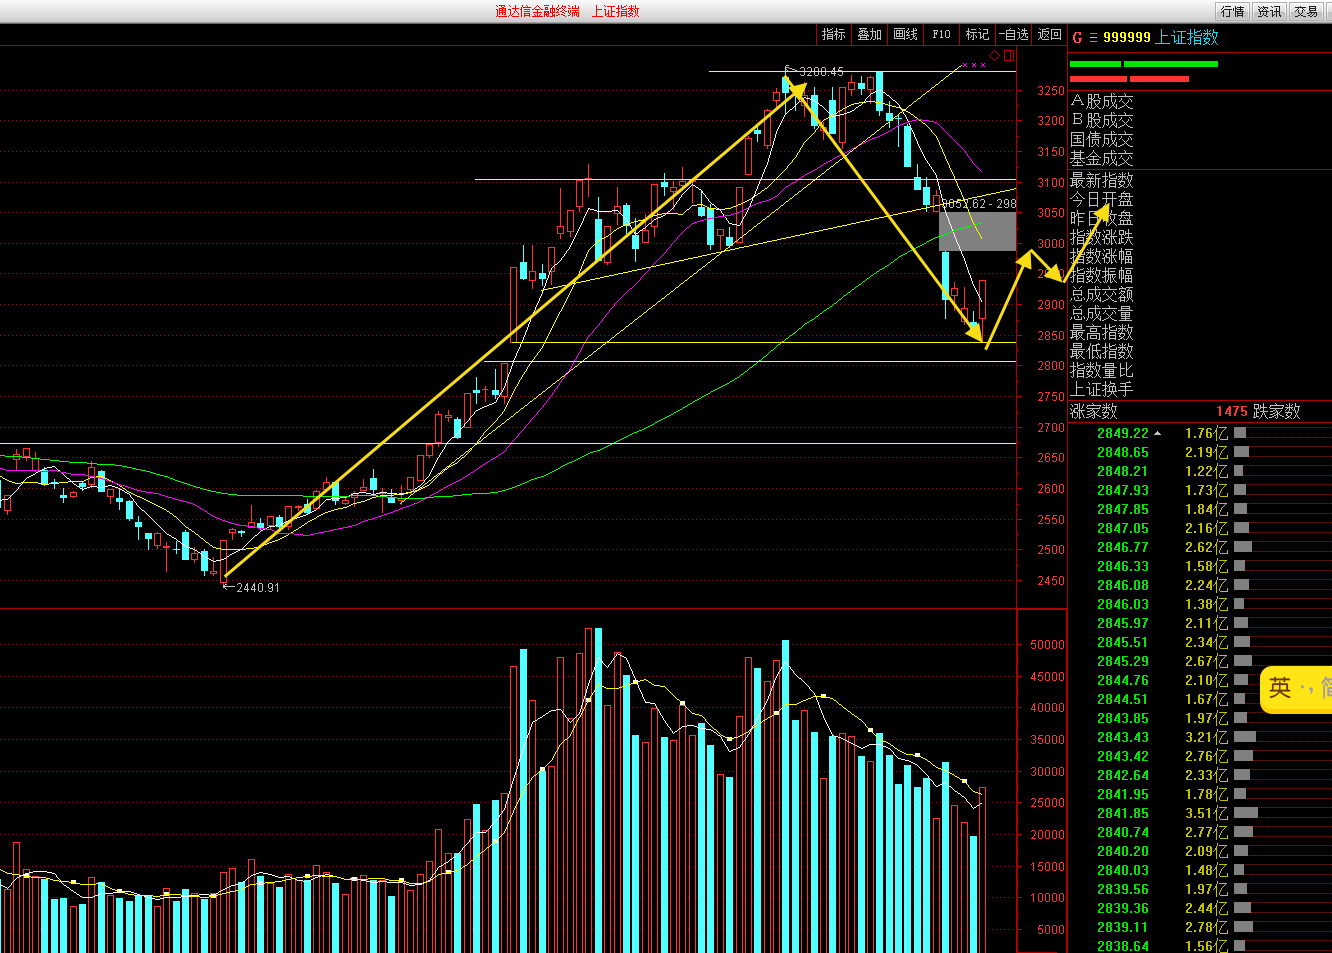The width and height of the screenshot is (1332, 953).
Task: Click the 跌家数 label
Action: 1277,411
